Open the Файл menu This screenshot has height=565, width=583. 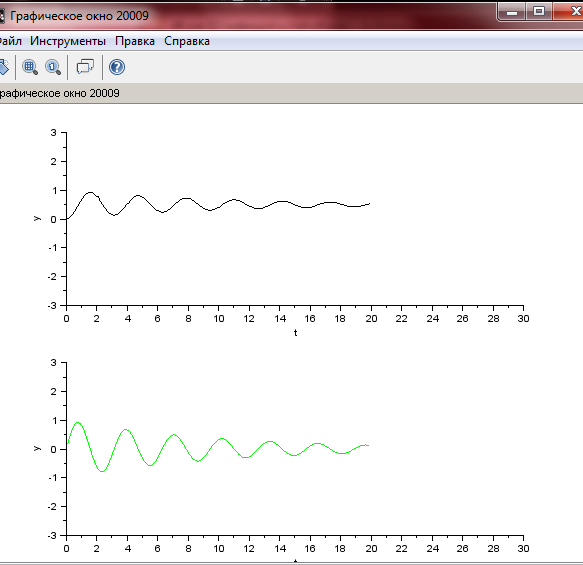(10, 41)
